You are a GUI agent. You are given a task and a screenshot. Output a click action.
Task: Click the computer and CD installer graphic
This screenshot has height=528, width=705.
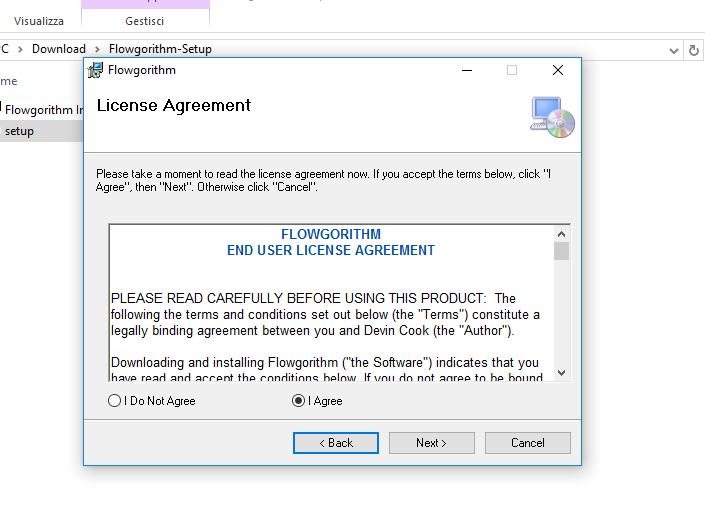[553, 116]
